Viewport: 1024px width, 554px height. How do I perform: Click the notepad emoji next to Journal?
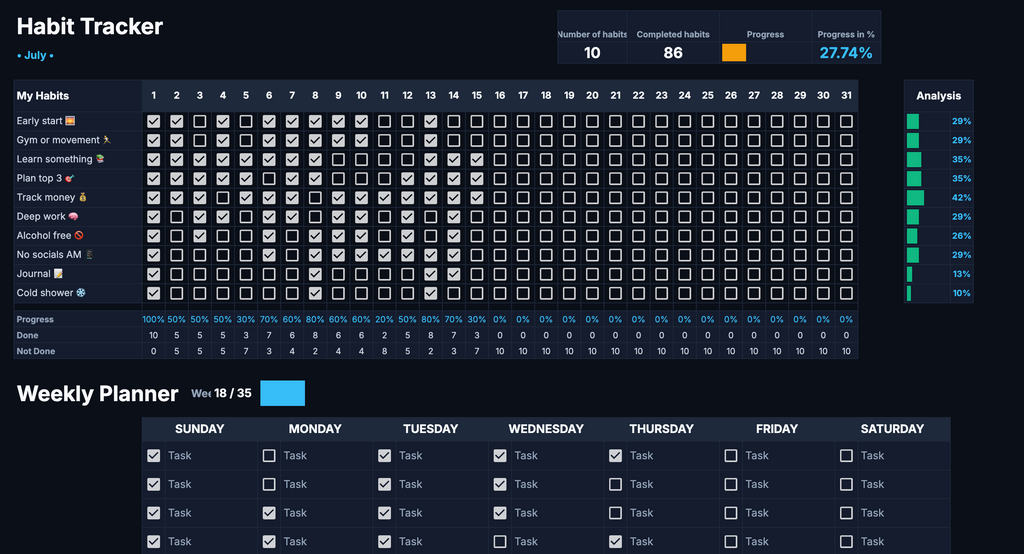(x=58, y=274)
